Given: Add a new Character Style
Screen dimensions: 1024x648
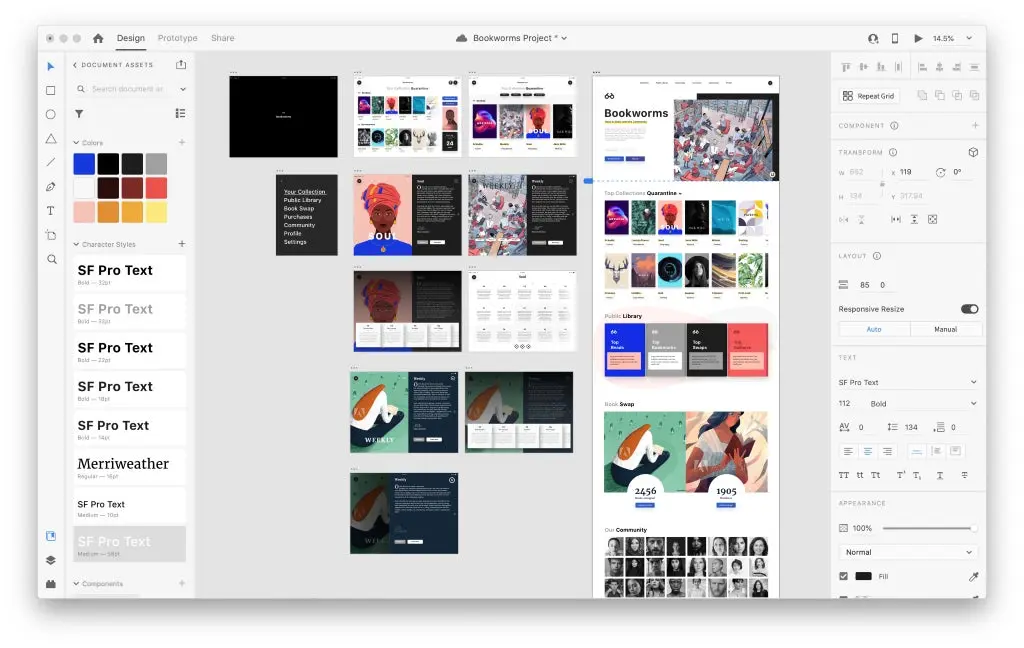Looking at the screenshot, I should (181, 244).
